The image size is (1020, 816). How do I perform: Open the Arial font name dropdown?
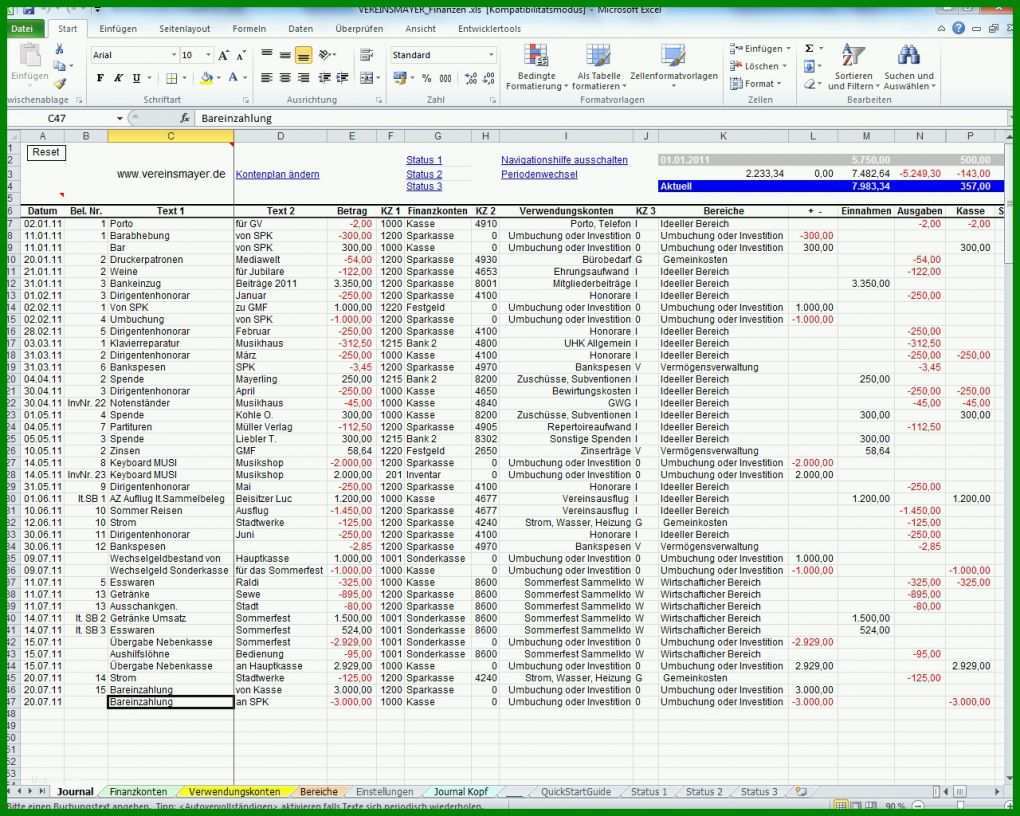click(174, 55)
